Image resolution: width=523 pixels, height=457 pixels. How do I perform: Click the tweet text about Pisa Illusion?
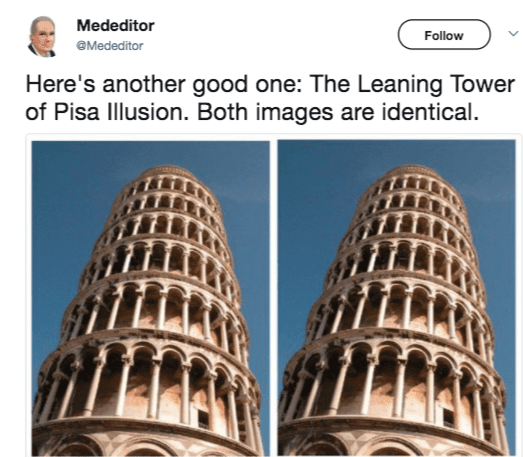[x=270, y=98]
